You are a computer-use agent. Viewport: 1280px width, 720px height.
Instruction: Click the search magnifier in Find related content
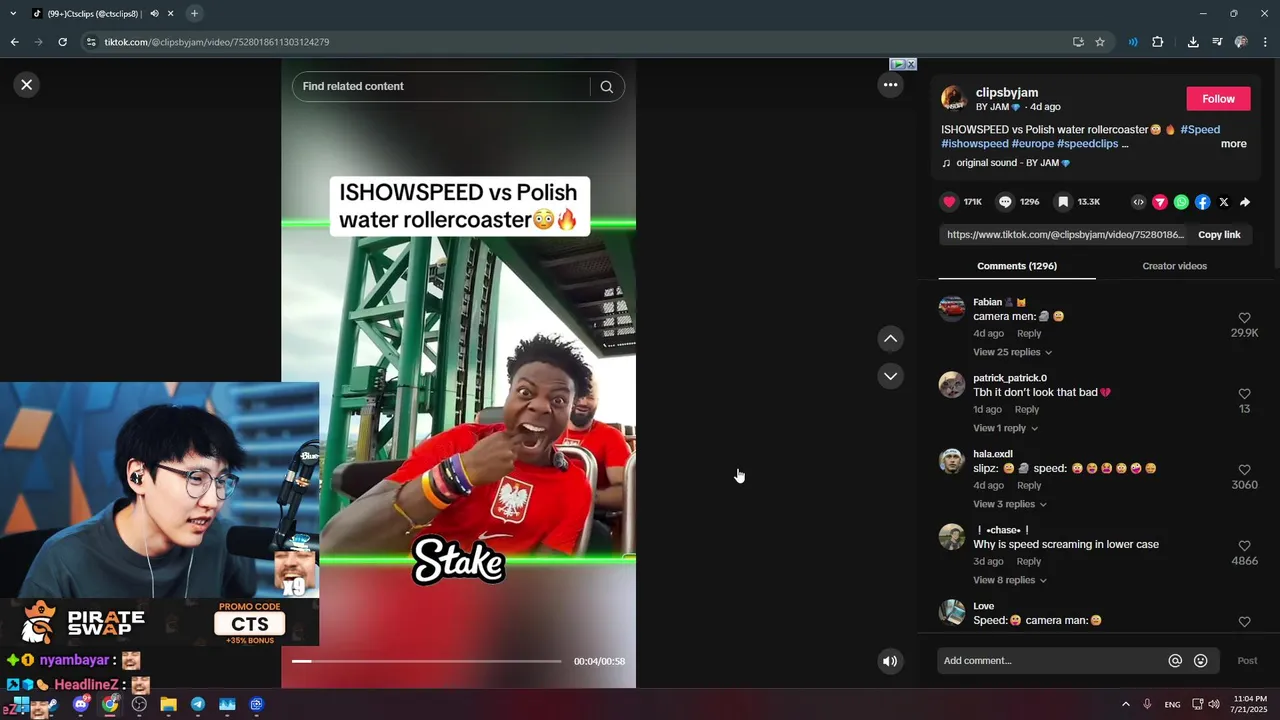pyautogui.click(x=606, y=86)
